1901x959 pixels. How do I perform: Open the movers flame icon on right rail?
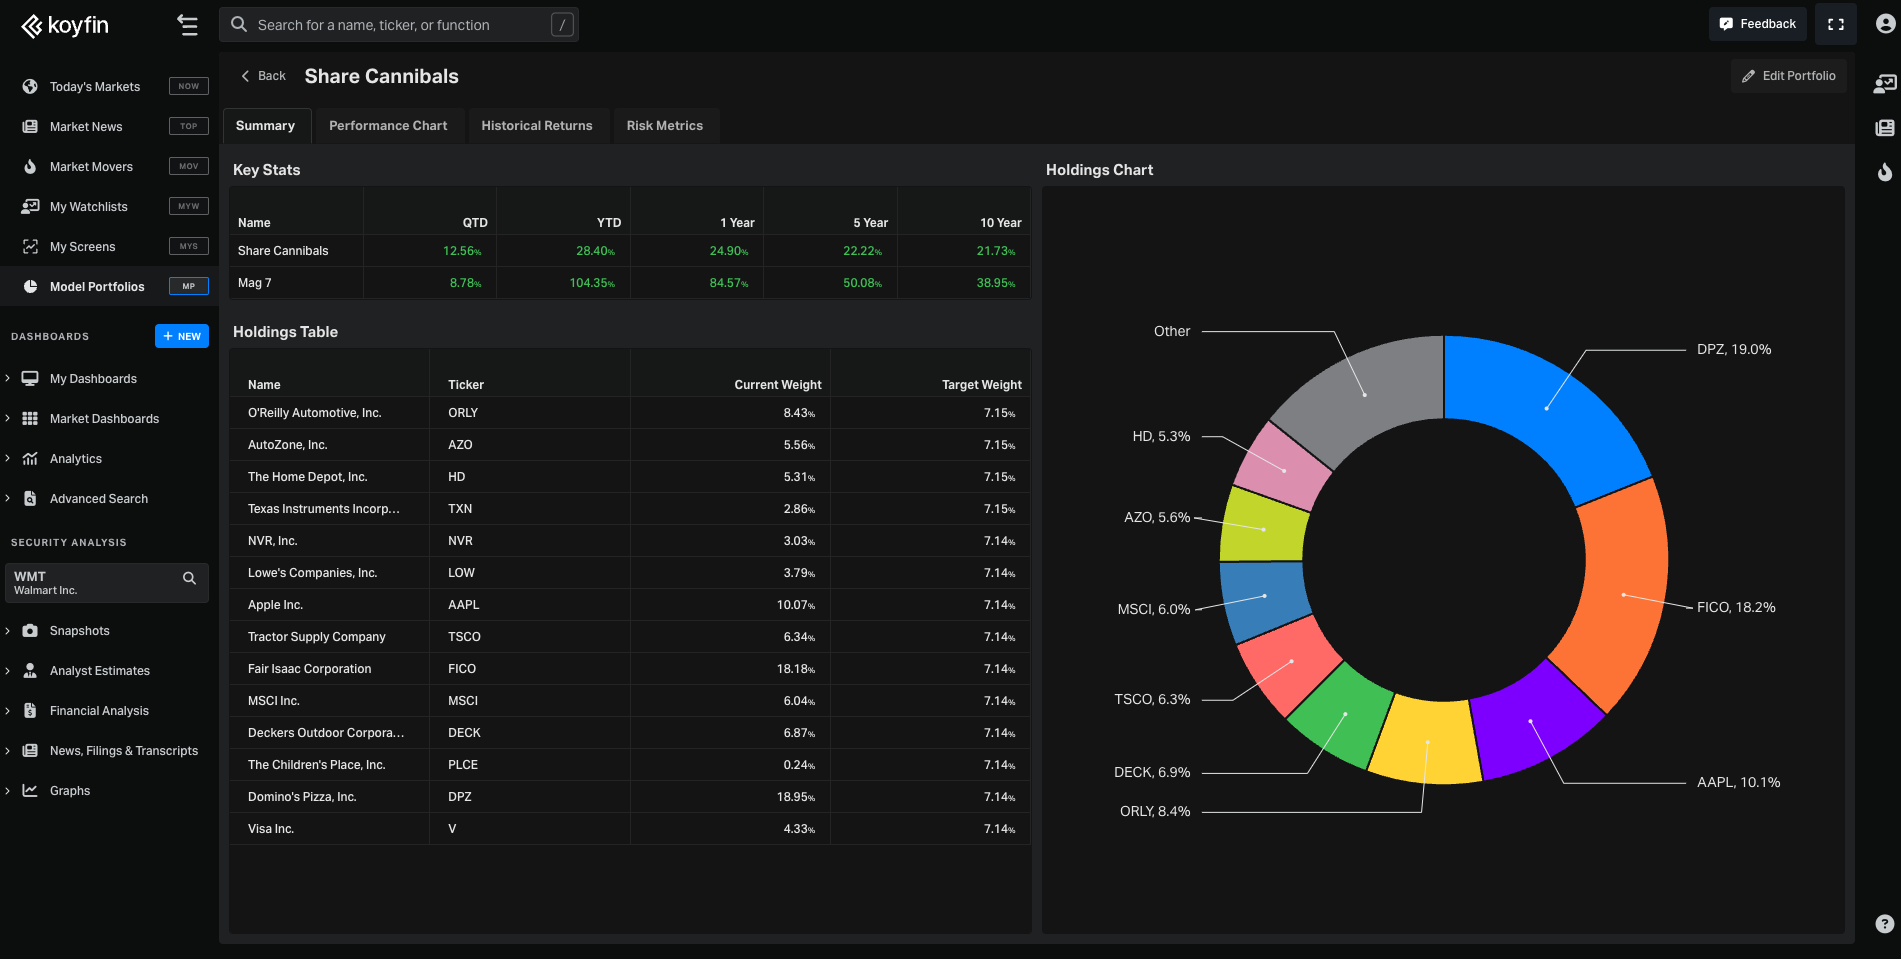(1885, 172)
